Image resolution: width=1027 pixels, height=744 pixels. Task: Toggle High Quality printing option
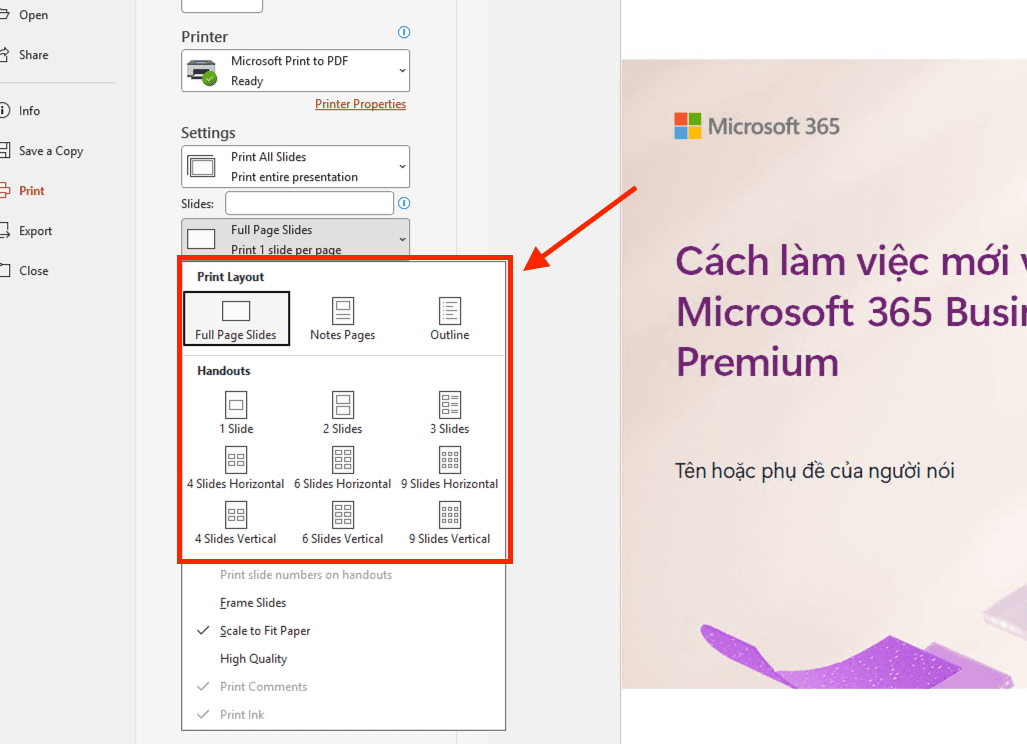click(343, 659)
